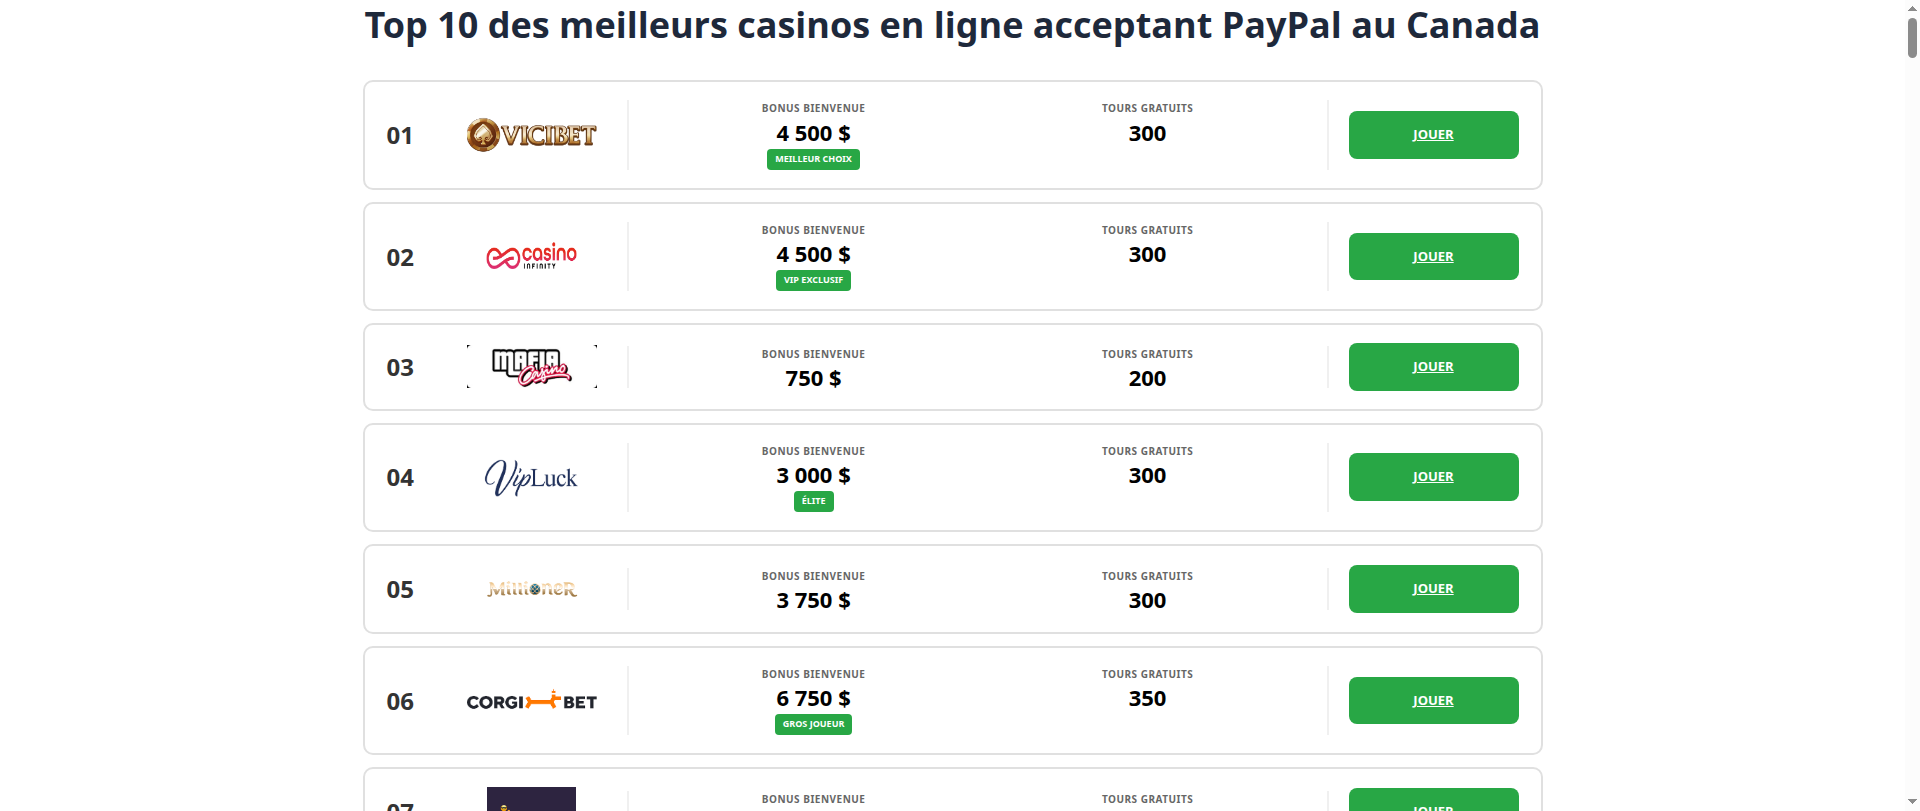Click the Casino Infinity logo
The height and width of the screenshot is (811, 1920).
coord(531,257)
